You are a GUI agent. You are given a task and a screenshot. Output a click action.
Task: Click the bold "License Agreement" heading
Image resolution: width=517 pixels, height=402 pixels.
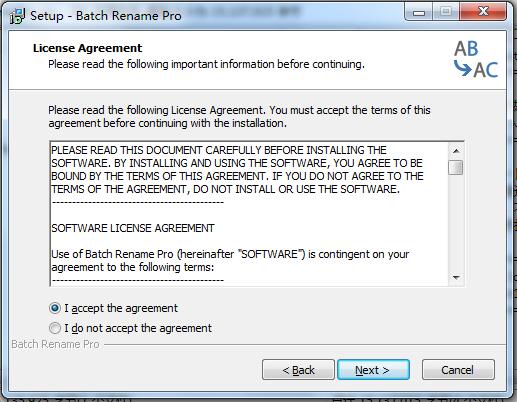click(x=88, y=48)
